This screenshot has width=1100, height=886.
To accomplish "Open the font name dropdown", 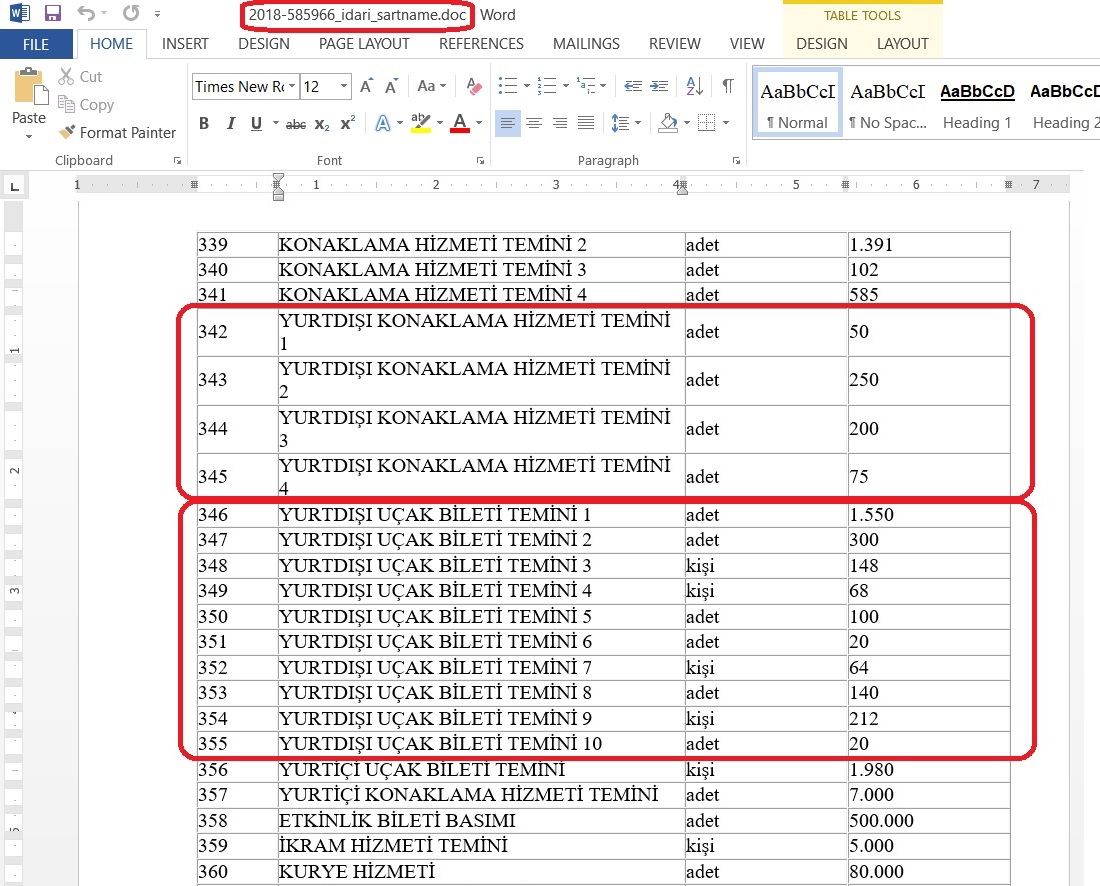I will (292, 86).
